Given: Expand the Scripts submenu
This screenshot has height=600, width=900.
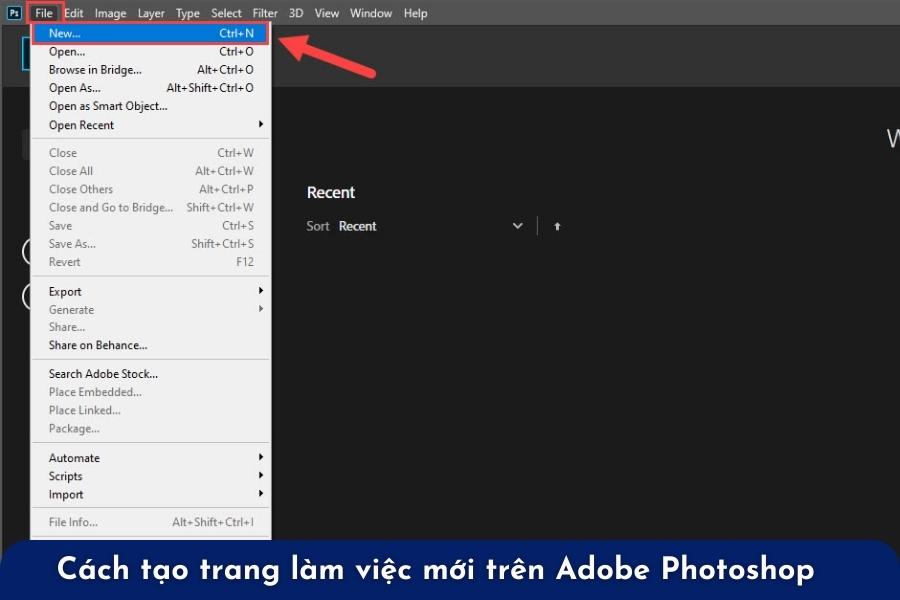Looking at the screenshot, I should coord(65,476).
